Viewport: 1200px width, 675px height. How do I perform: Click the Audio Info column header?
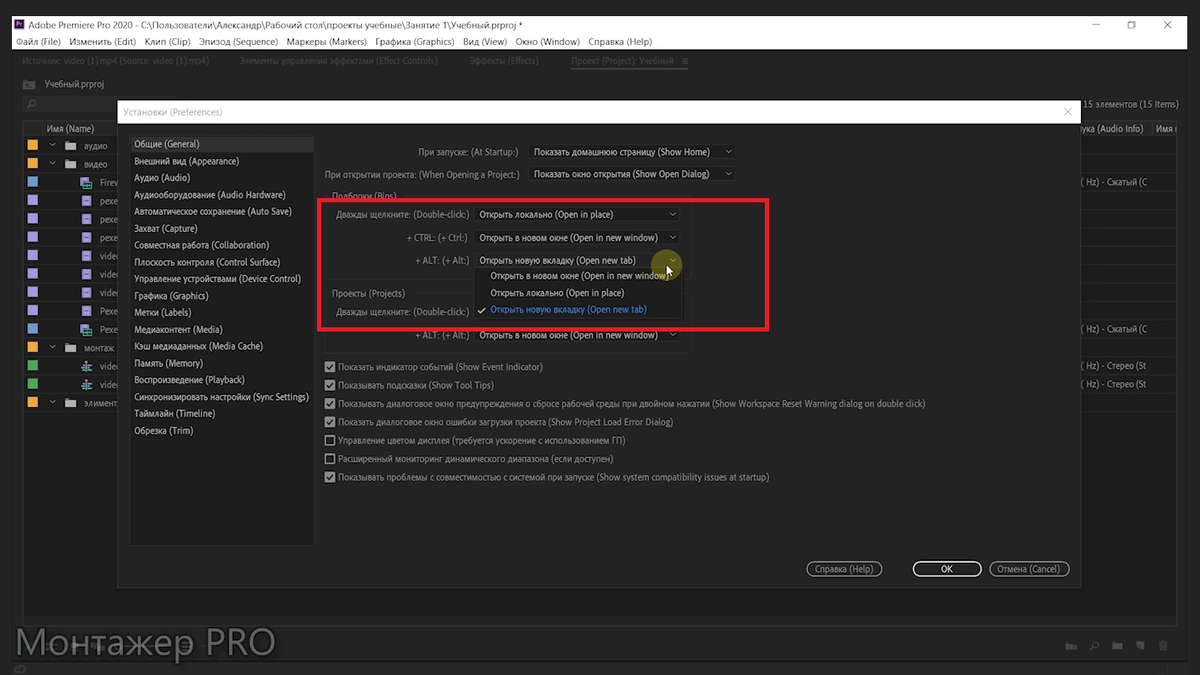[1113, 129]
